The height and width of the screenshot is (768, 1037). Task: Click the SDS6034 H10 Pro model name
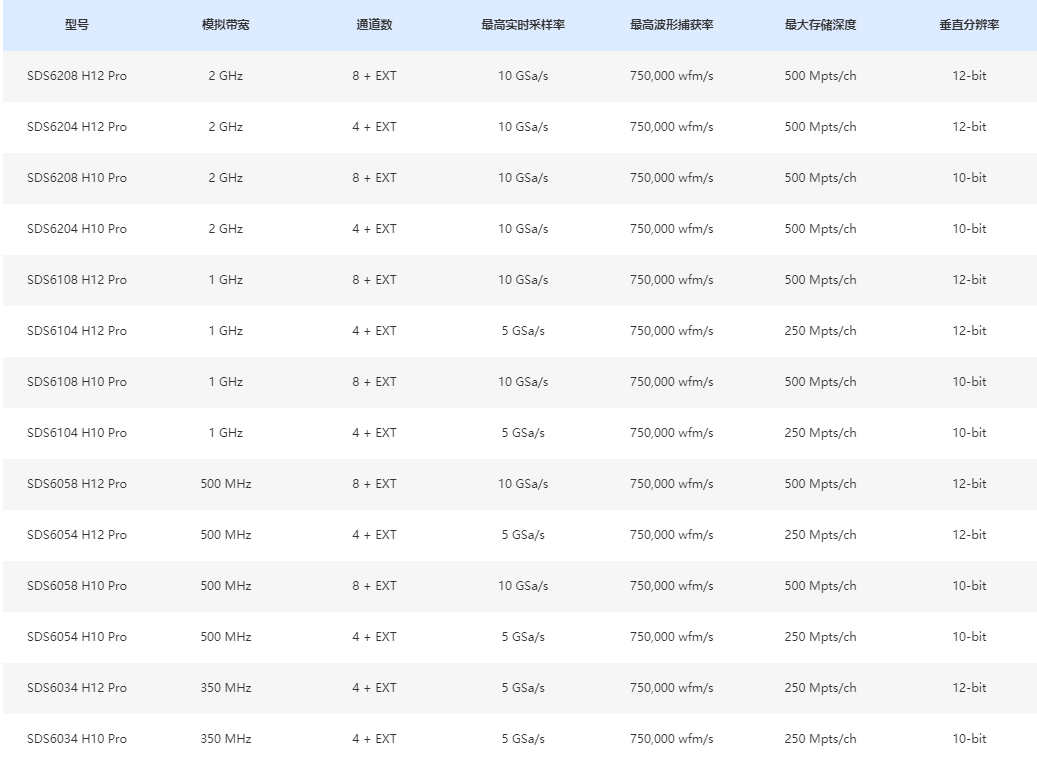77,739
